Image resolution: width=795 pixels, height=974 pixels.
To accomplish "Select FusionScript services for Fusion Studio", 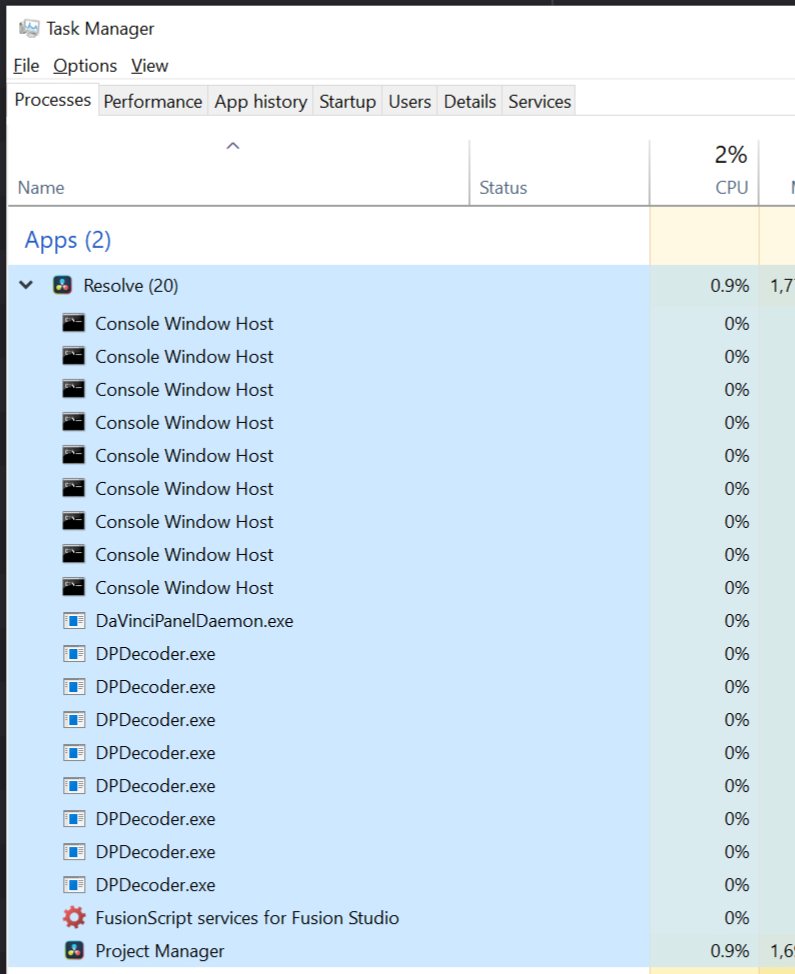I will [401, 917].
